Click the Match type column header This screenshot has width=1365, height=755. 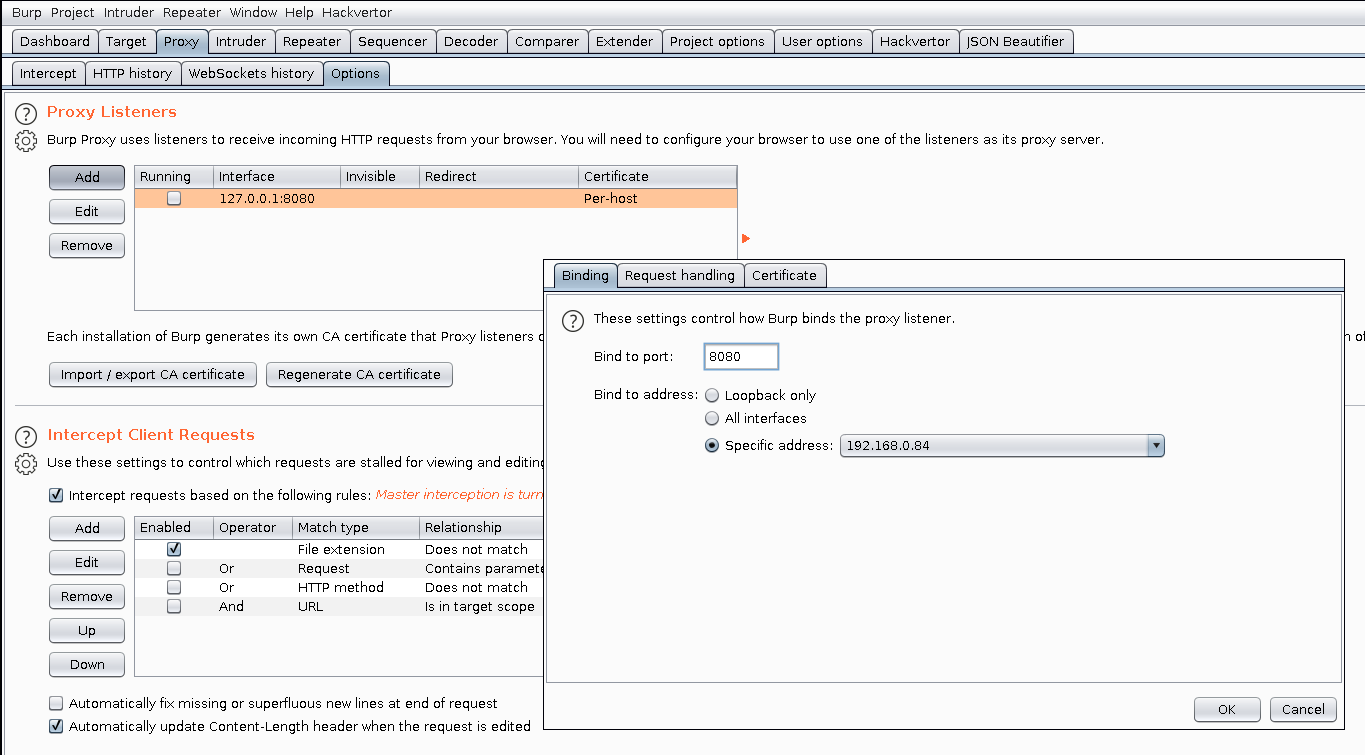pyautogui.click(x=356, y=527)
